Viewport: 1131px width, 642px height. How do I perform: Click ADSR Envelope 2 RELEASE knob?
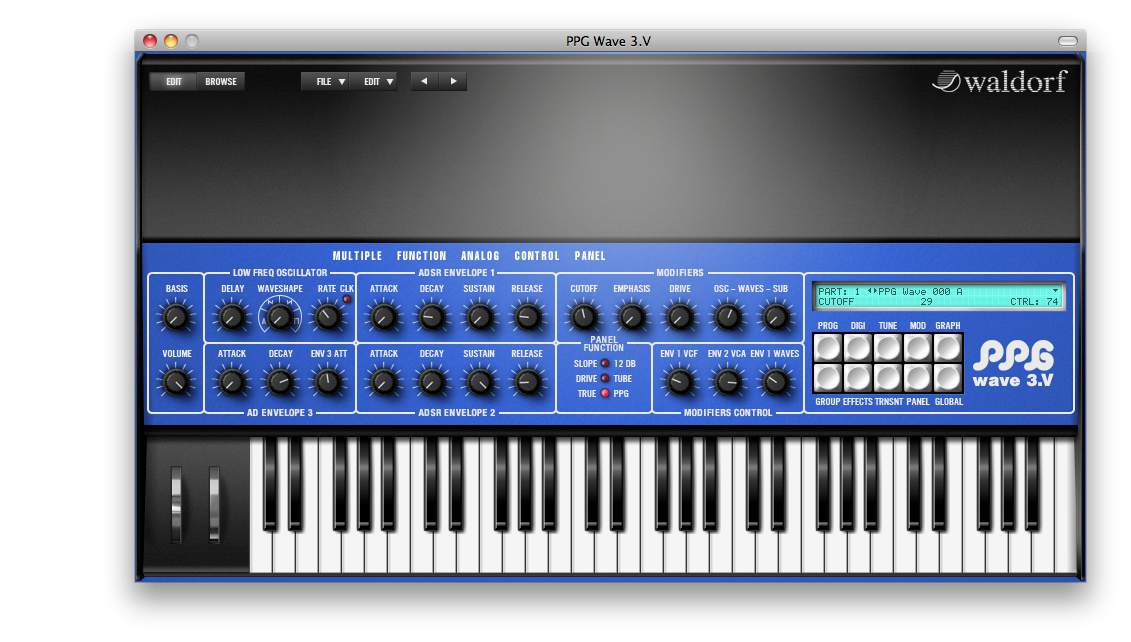pyautogui.click(x=527, y=382)
